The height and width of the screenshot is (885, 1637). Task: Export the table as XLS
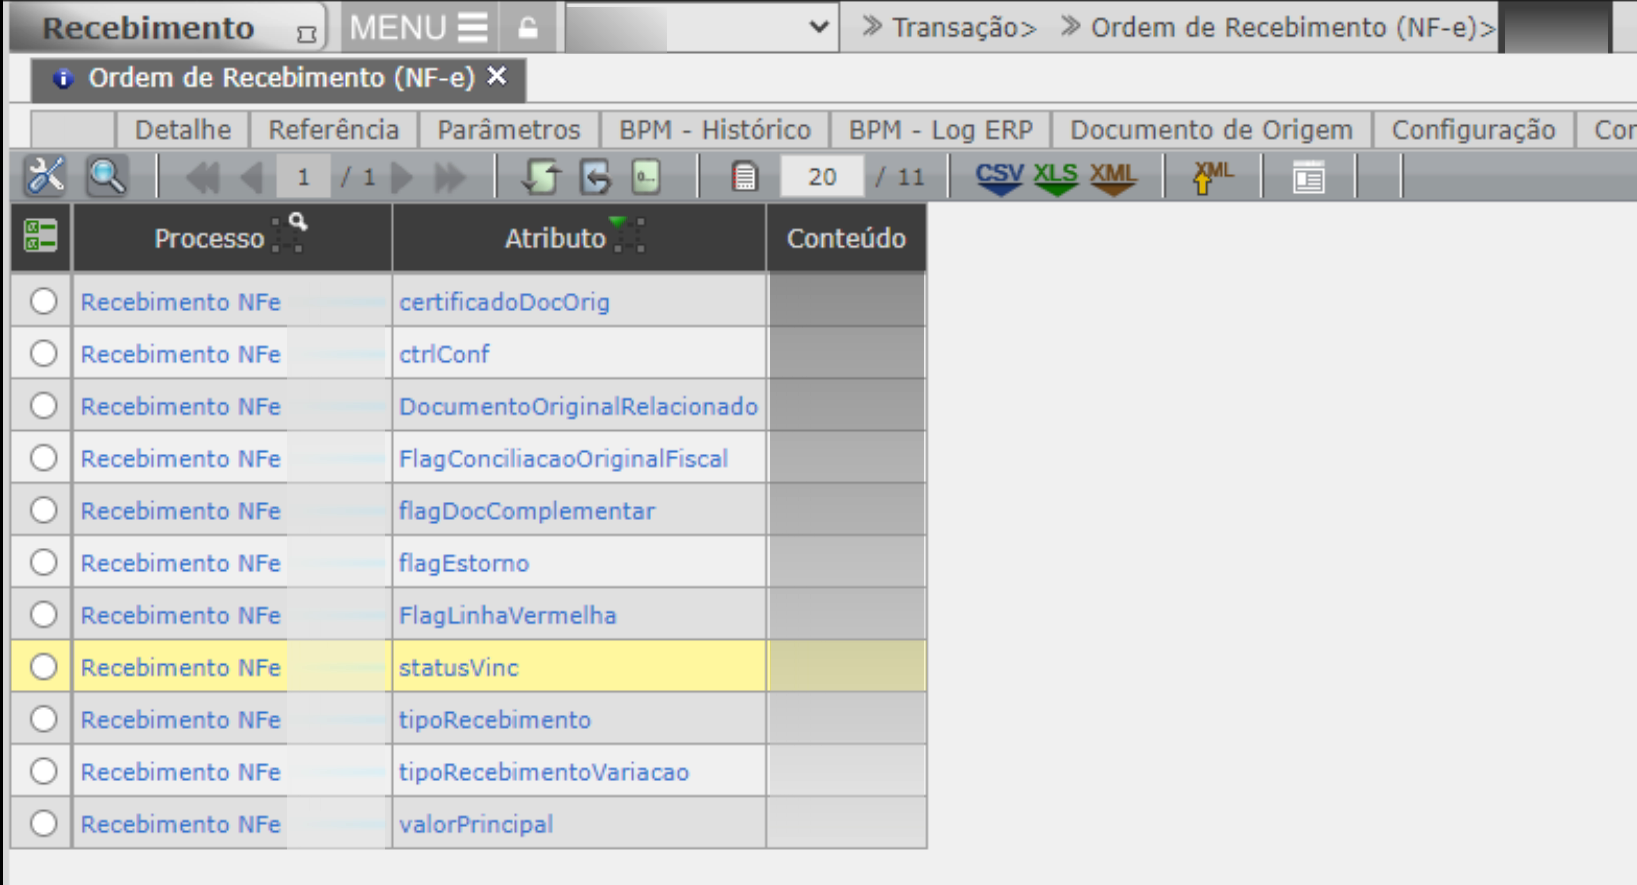[x=1055, y=177]
